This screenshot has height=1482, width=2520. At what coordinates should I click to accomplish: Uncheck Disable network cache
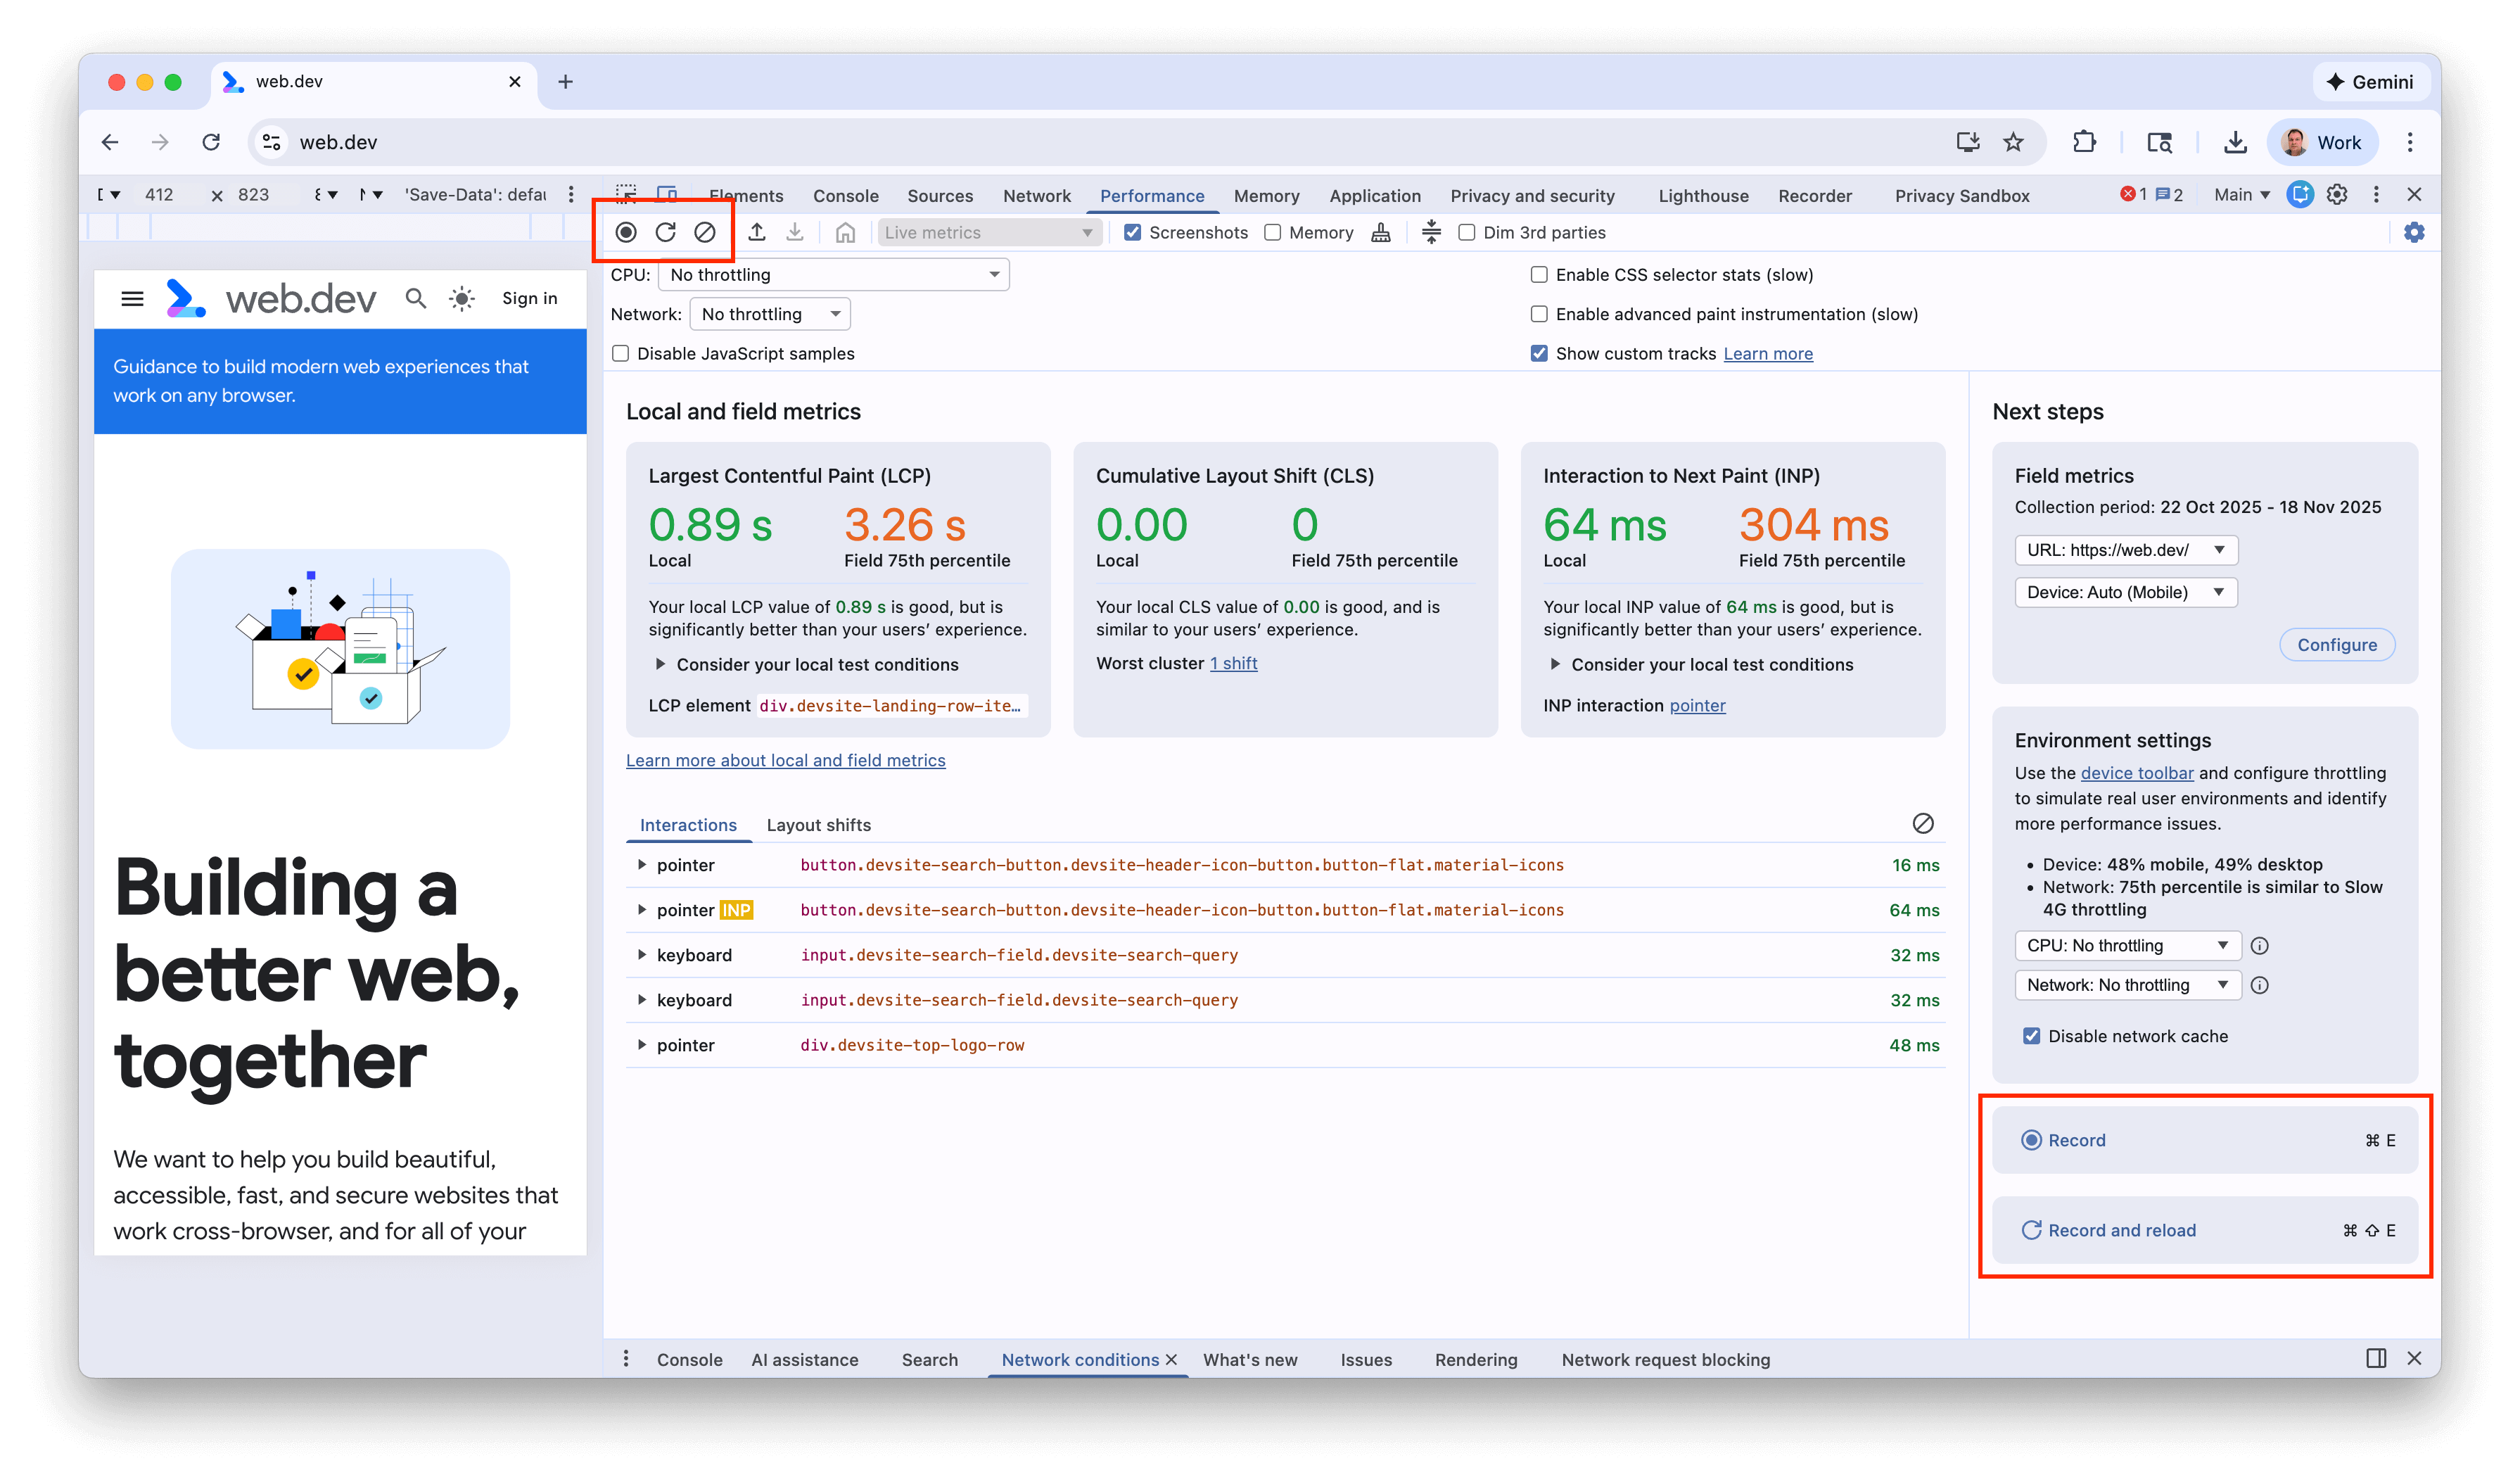coord(2031,1035)
